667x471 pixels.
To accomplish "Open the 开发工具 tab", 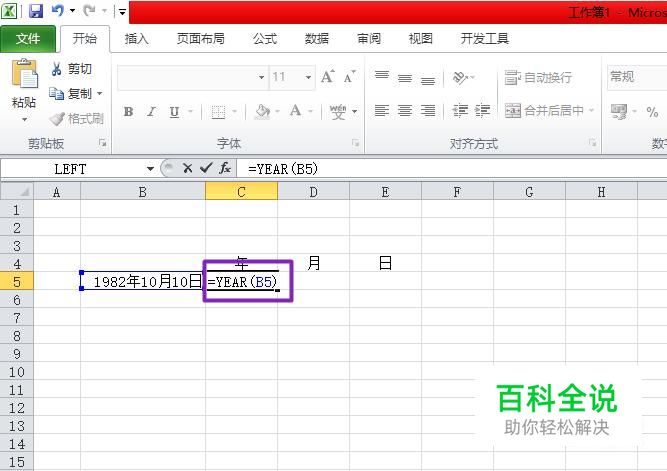I will click(x=485, y=39).
